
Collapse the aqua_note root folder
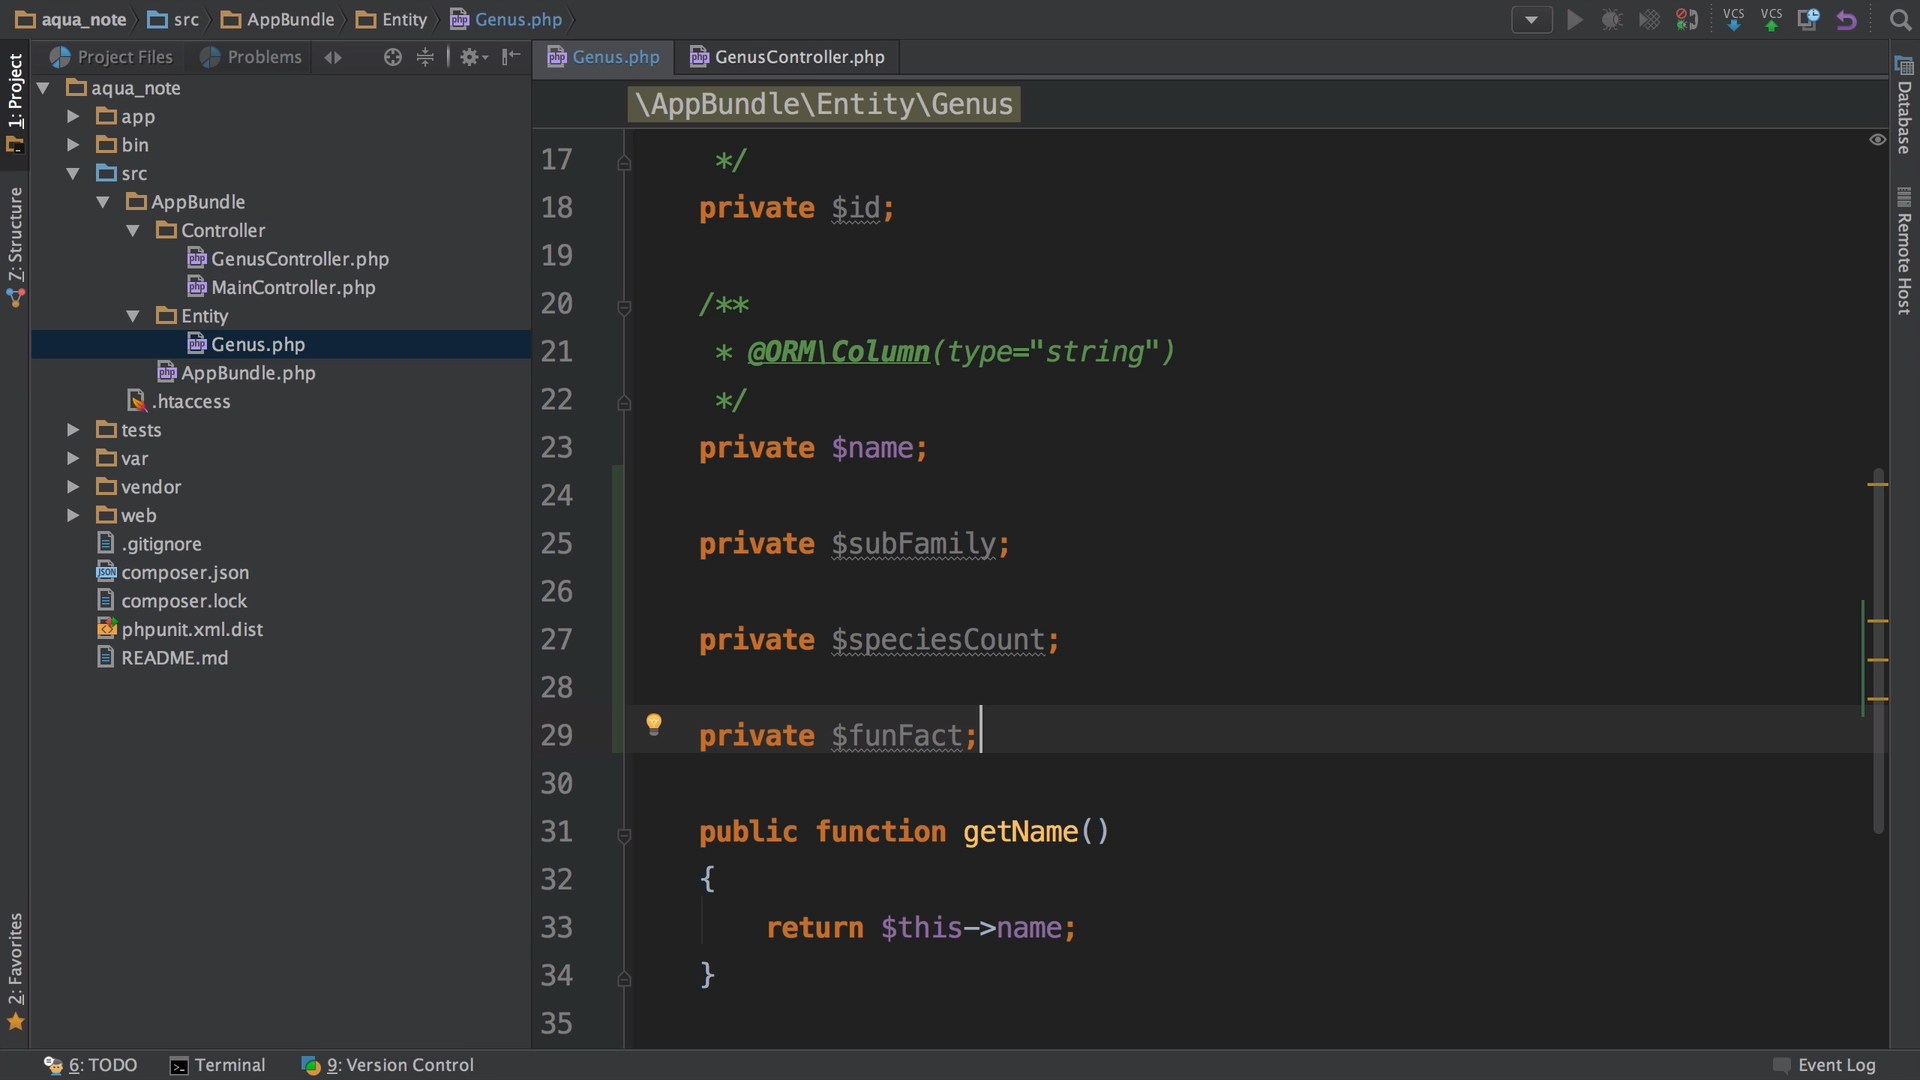[x=43, y=88]
